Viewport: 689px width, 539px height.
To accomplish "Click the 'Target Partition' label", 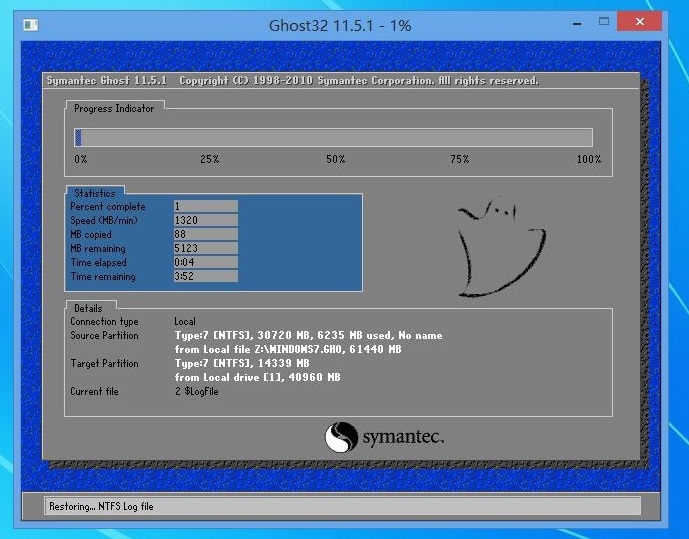I will 104,363.
